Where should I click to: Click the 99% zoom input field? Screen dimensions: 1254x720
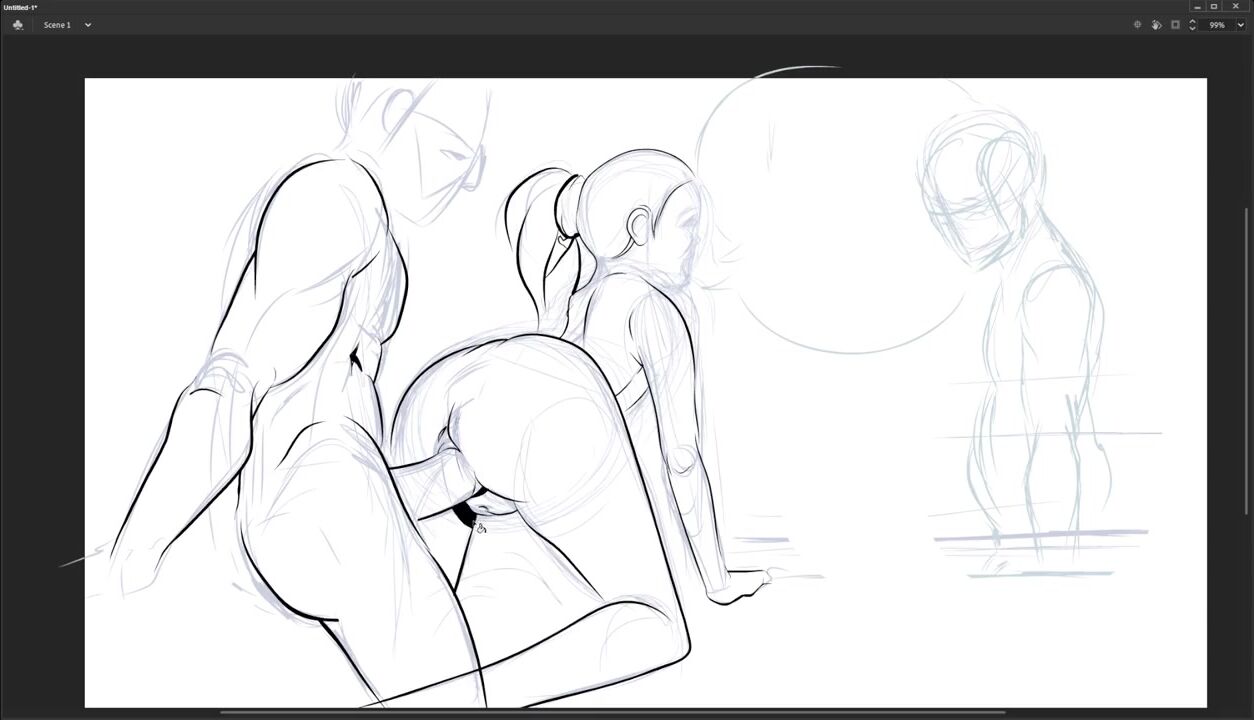1217,25
